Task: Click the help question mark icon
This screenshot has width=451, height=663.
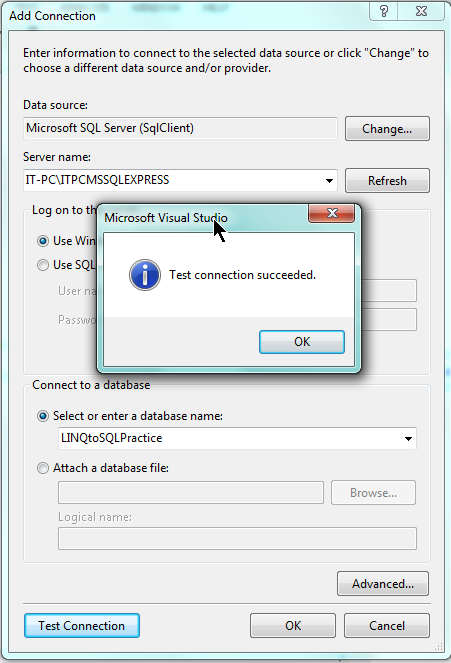Action: [x=384, y=11]
